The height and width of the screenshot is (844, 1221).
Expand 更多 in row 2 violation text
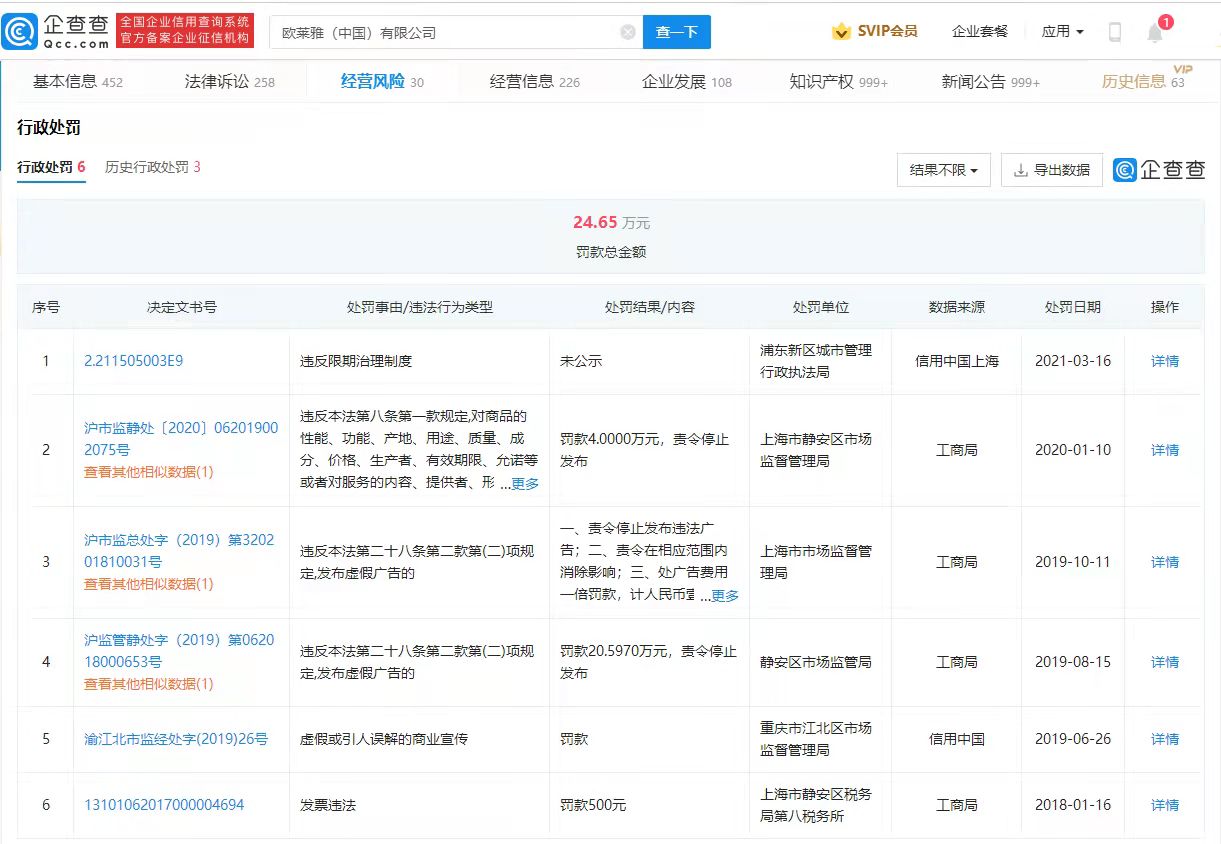click(525, 484)
